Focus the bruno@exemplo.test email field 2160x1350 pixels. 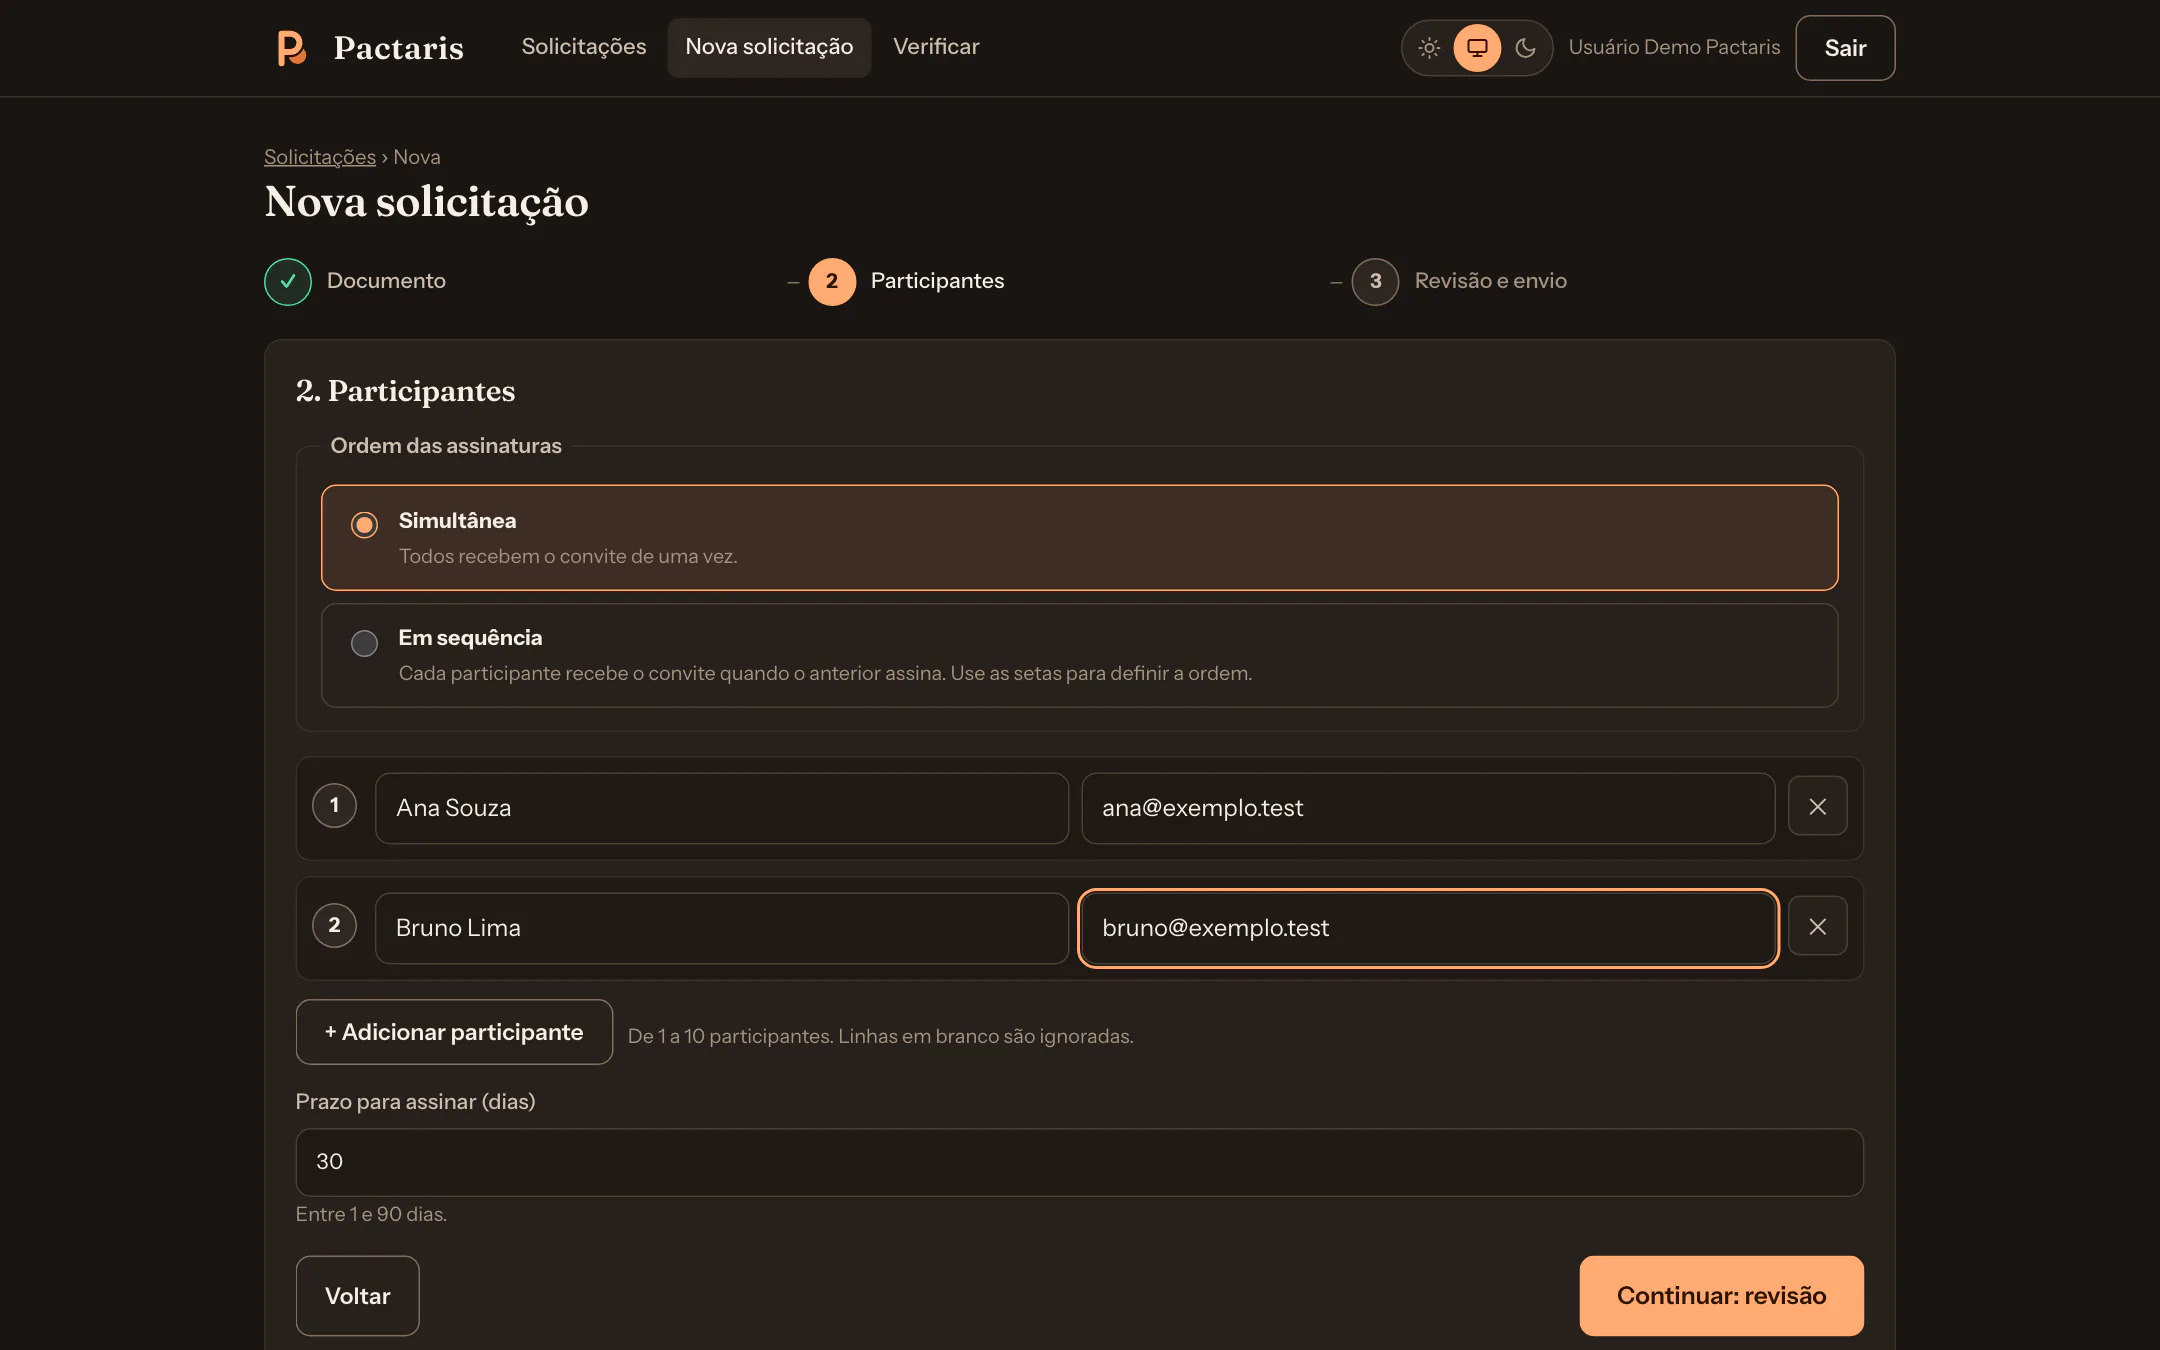pyautogui.click(x=1428, y=928)
